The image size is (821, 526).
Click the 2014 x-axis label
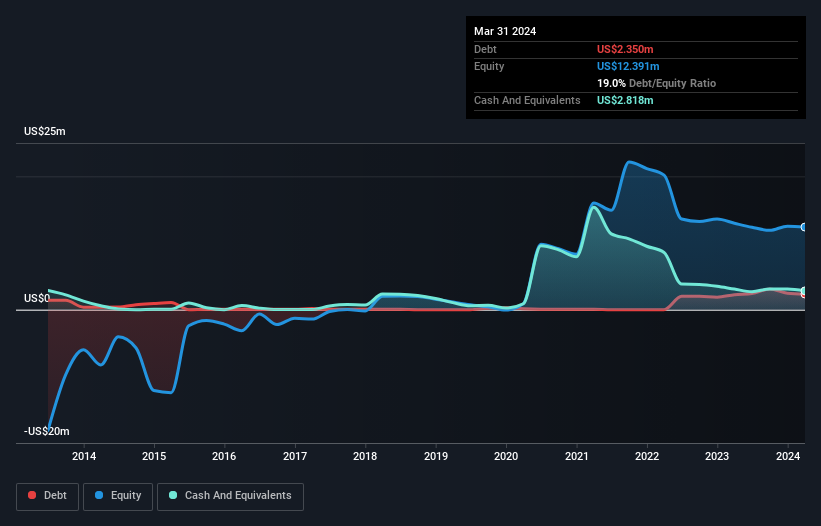84,456
